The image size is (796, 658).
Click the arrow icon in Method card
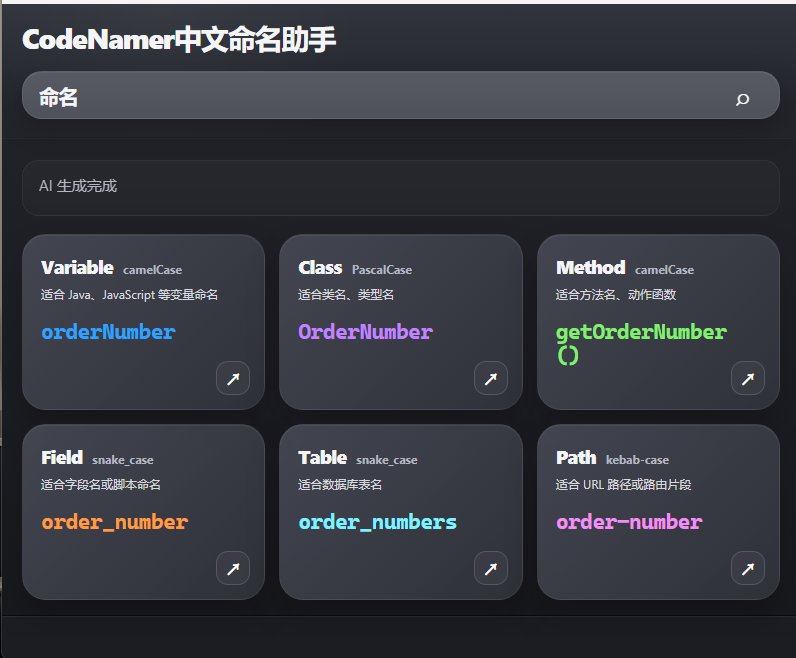(x=747, y=378)
